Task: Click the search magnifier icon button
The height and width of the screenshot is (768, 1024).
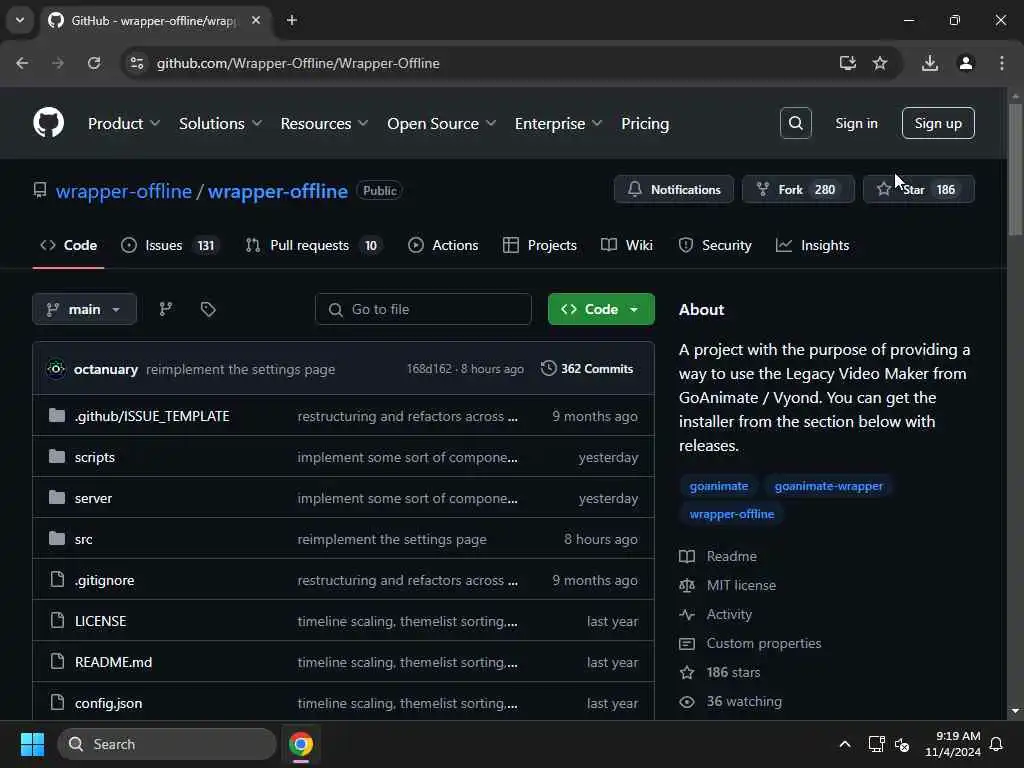Action: pyautogui.click(x=795, y=123)
